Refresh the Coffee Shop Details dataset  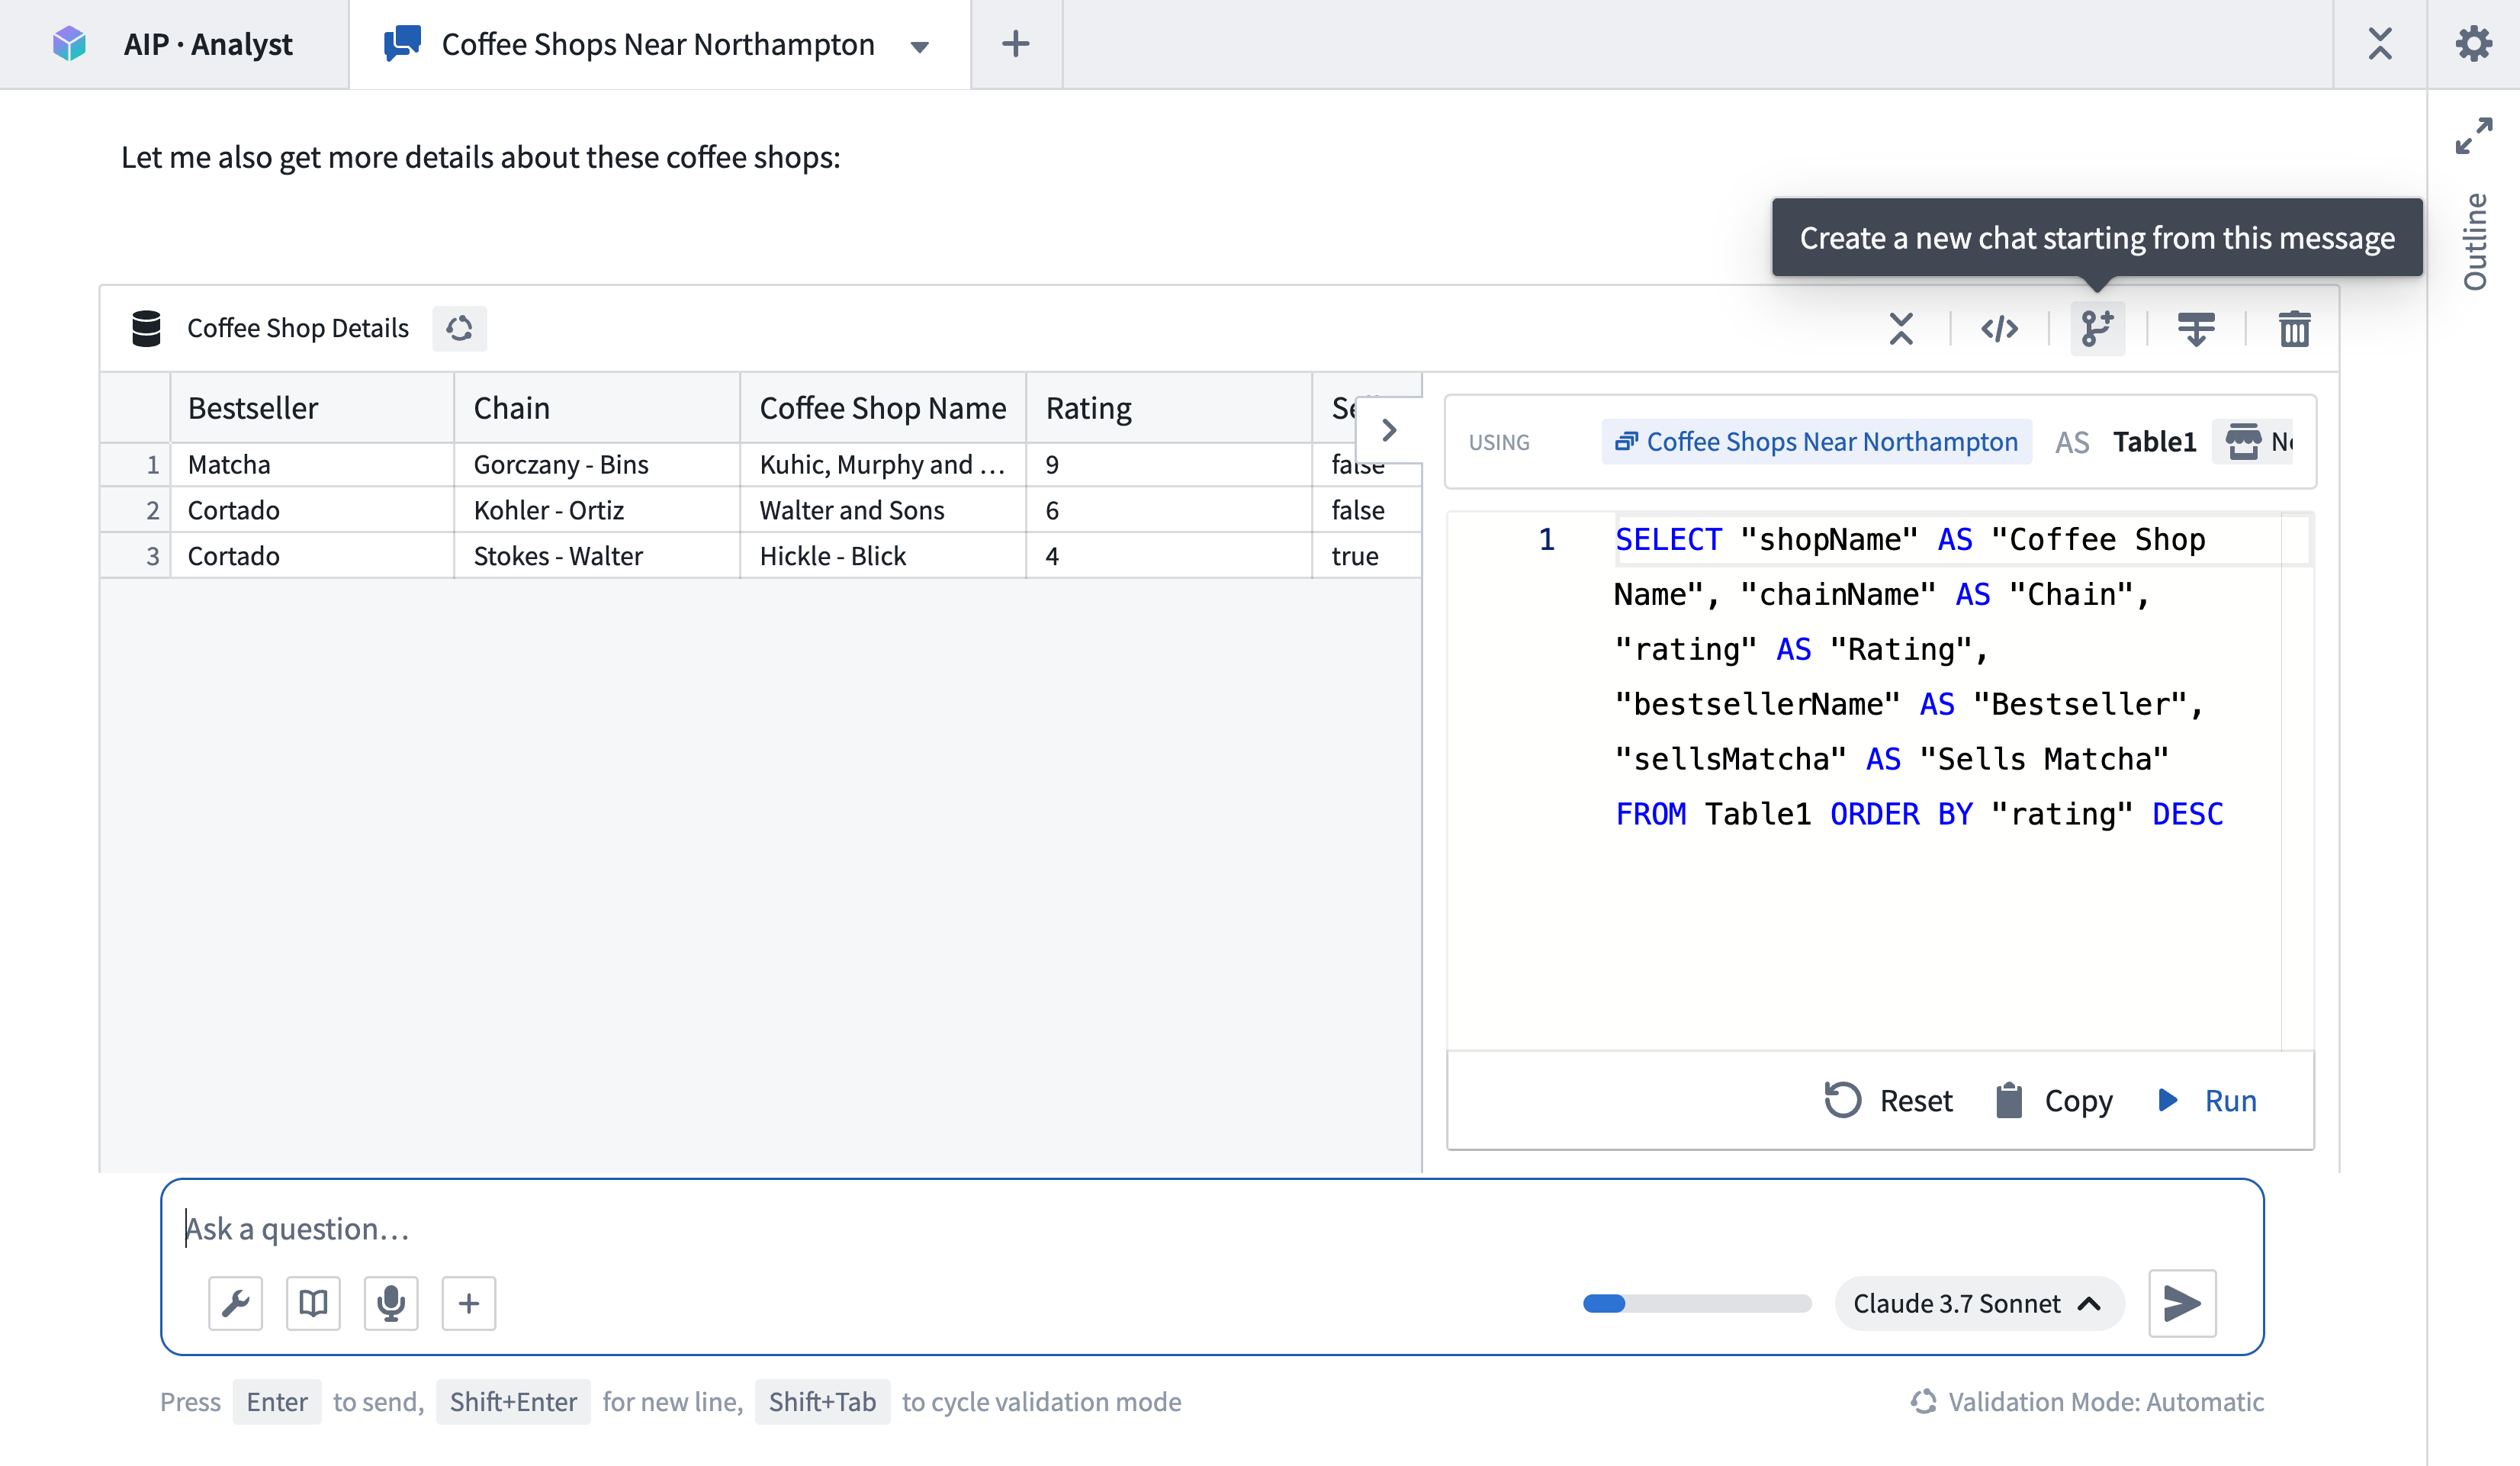tap(459, 328)
